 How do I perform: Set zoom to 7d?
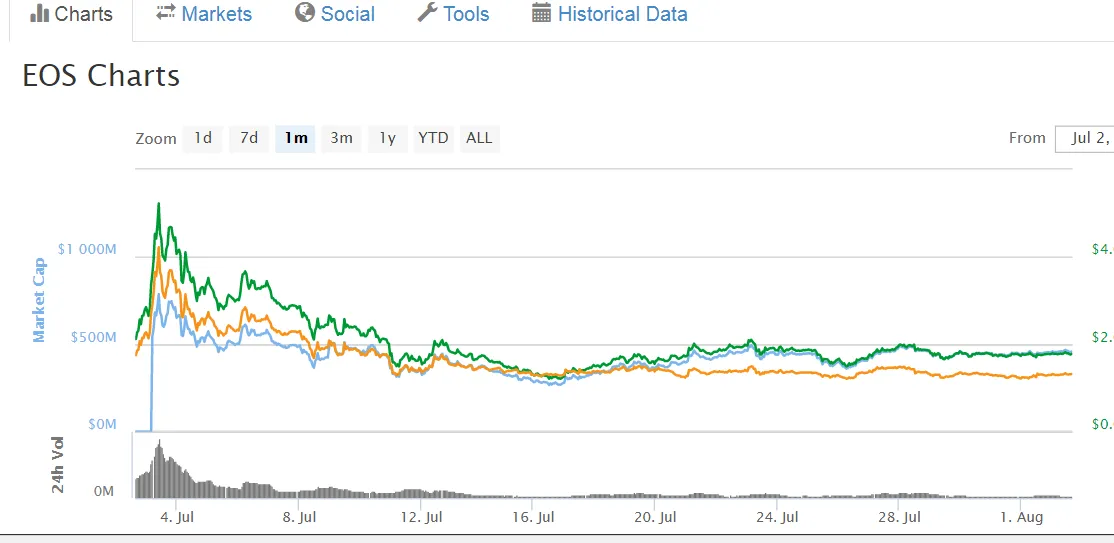click(x=249, y=139)
